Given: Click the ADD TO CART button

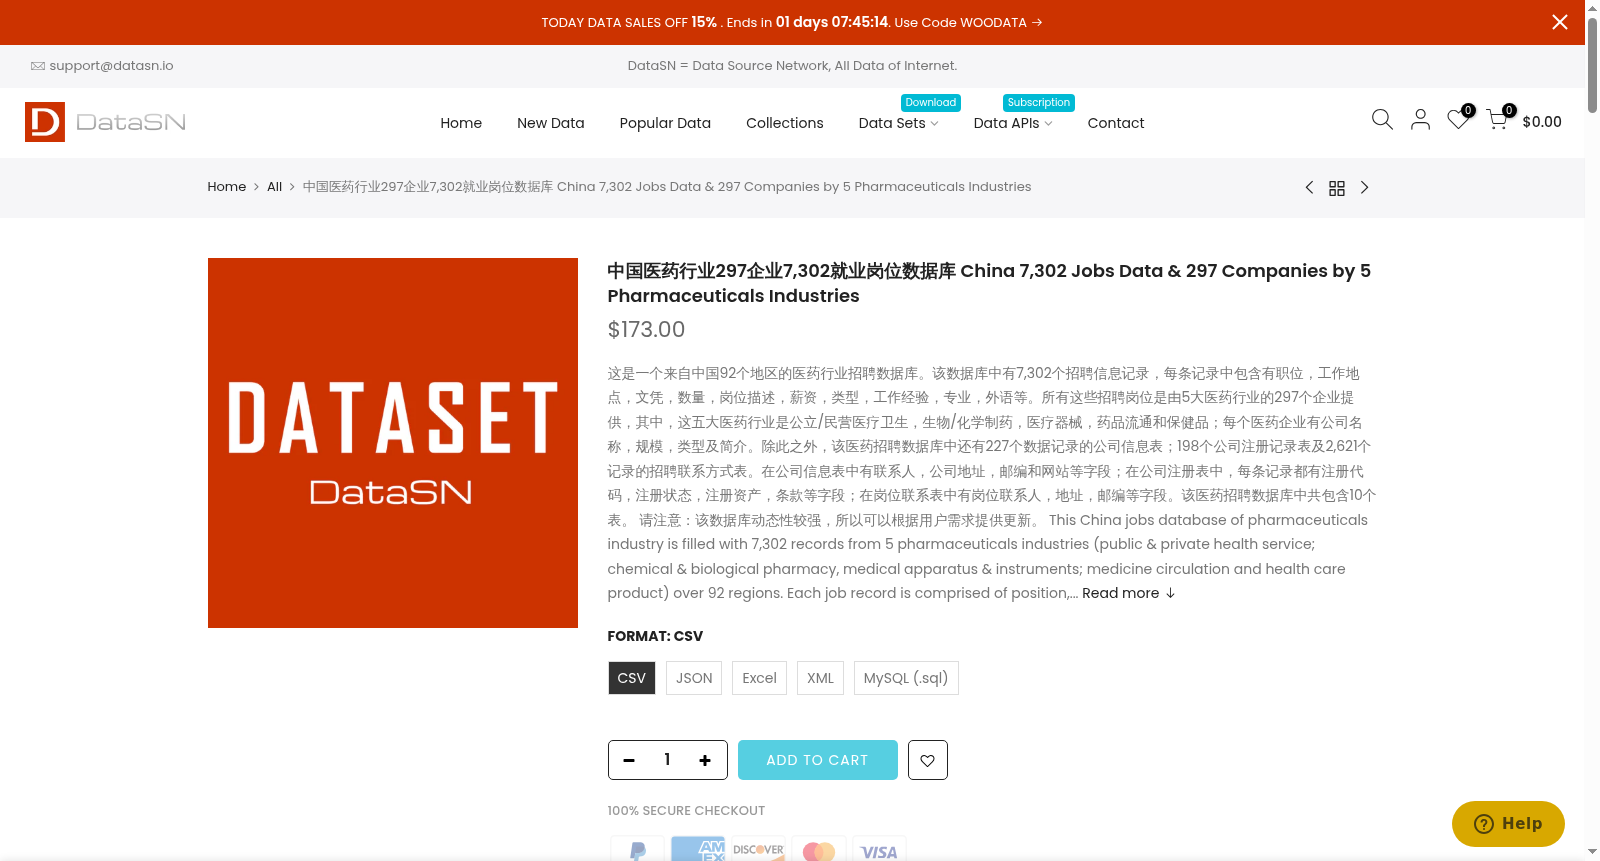Looking at the screenshot, I should click(x=818, y=760).
